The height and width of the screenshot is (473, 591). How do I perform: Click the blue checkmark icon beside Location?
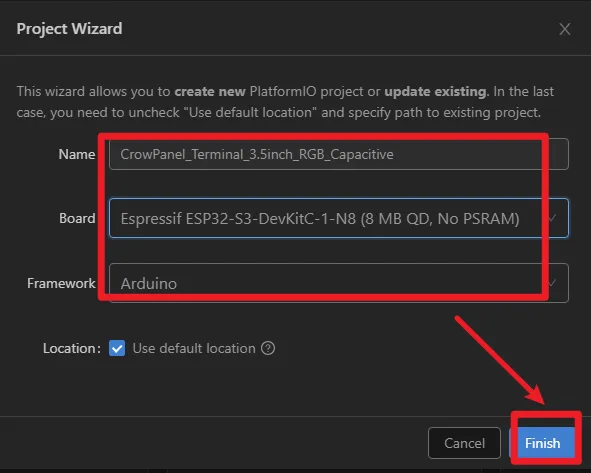coord(117,348)
